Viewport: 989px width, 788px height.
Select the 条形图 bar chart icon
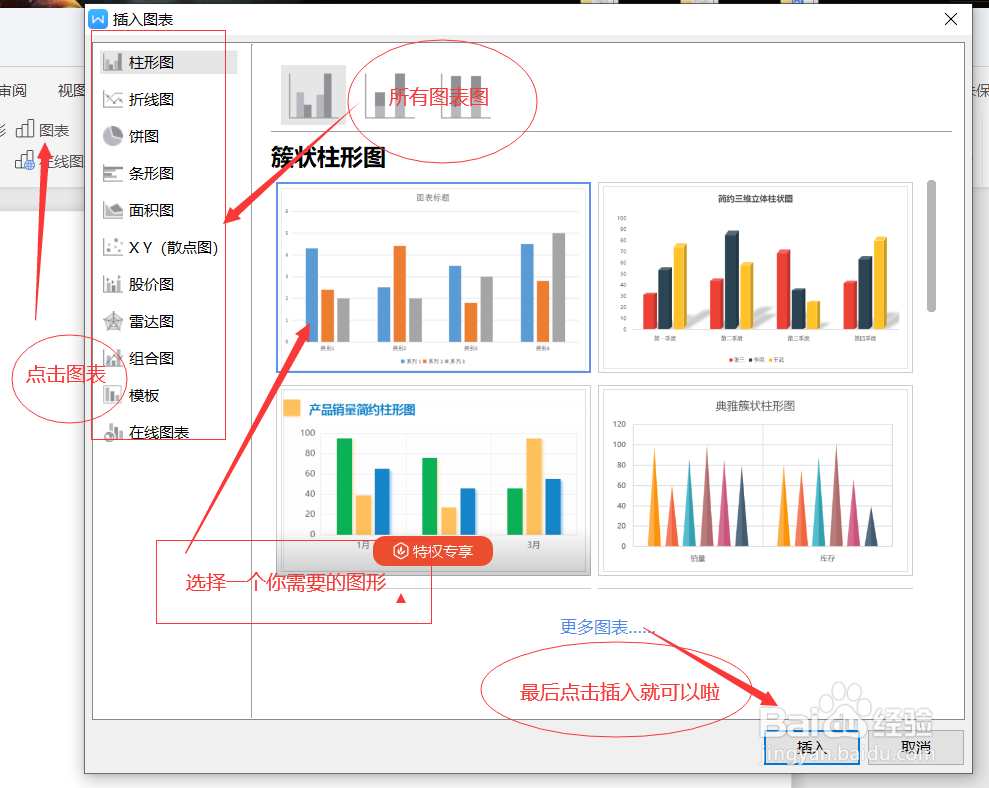click(113, 173)
